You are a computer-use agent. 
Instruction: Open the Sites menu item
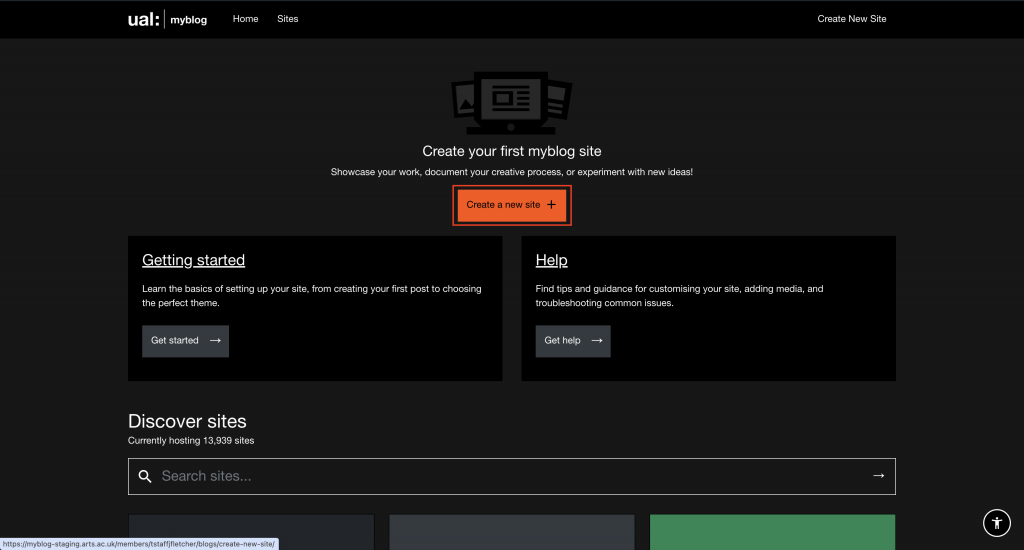pos(287,19)
